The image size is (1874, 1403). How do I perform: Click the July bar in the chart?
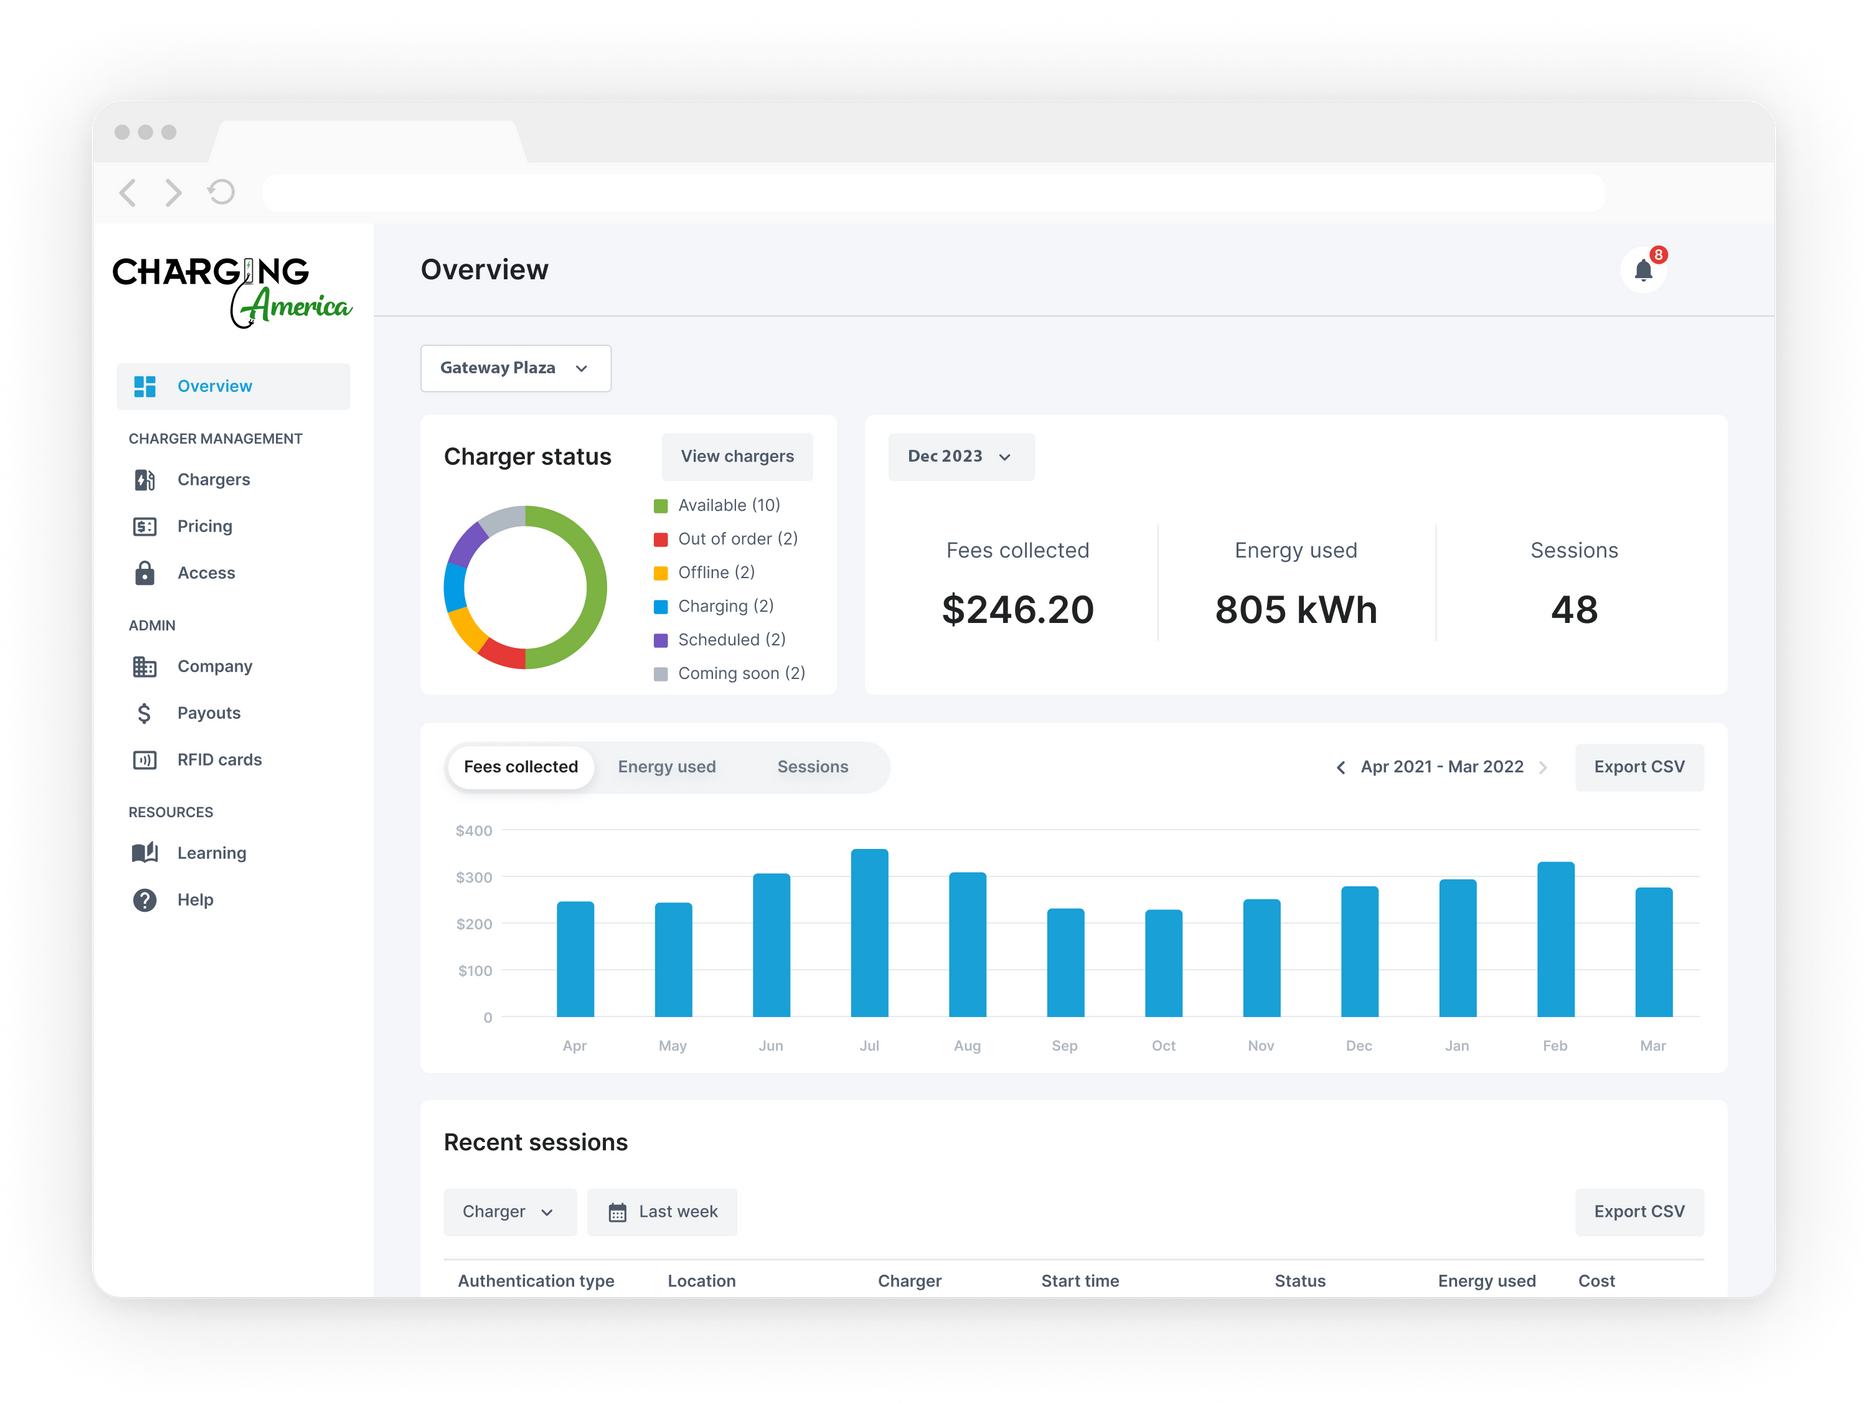[x=870, y=933]
